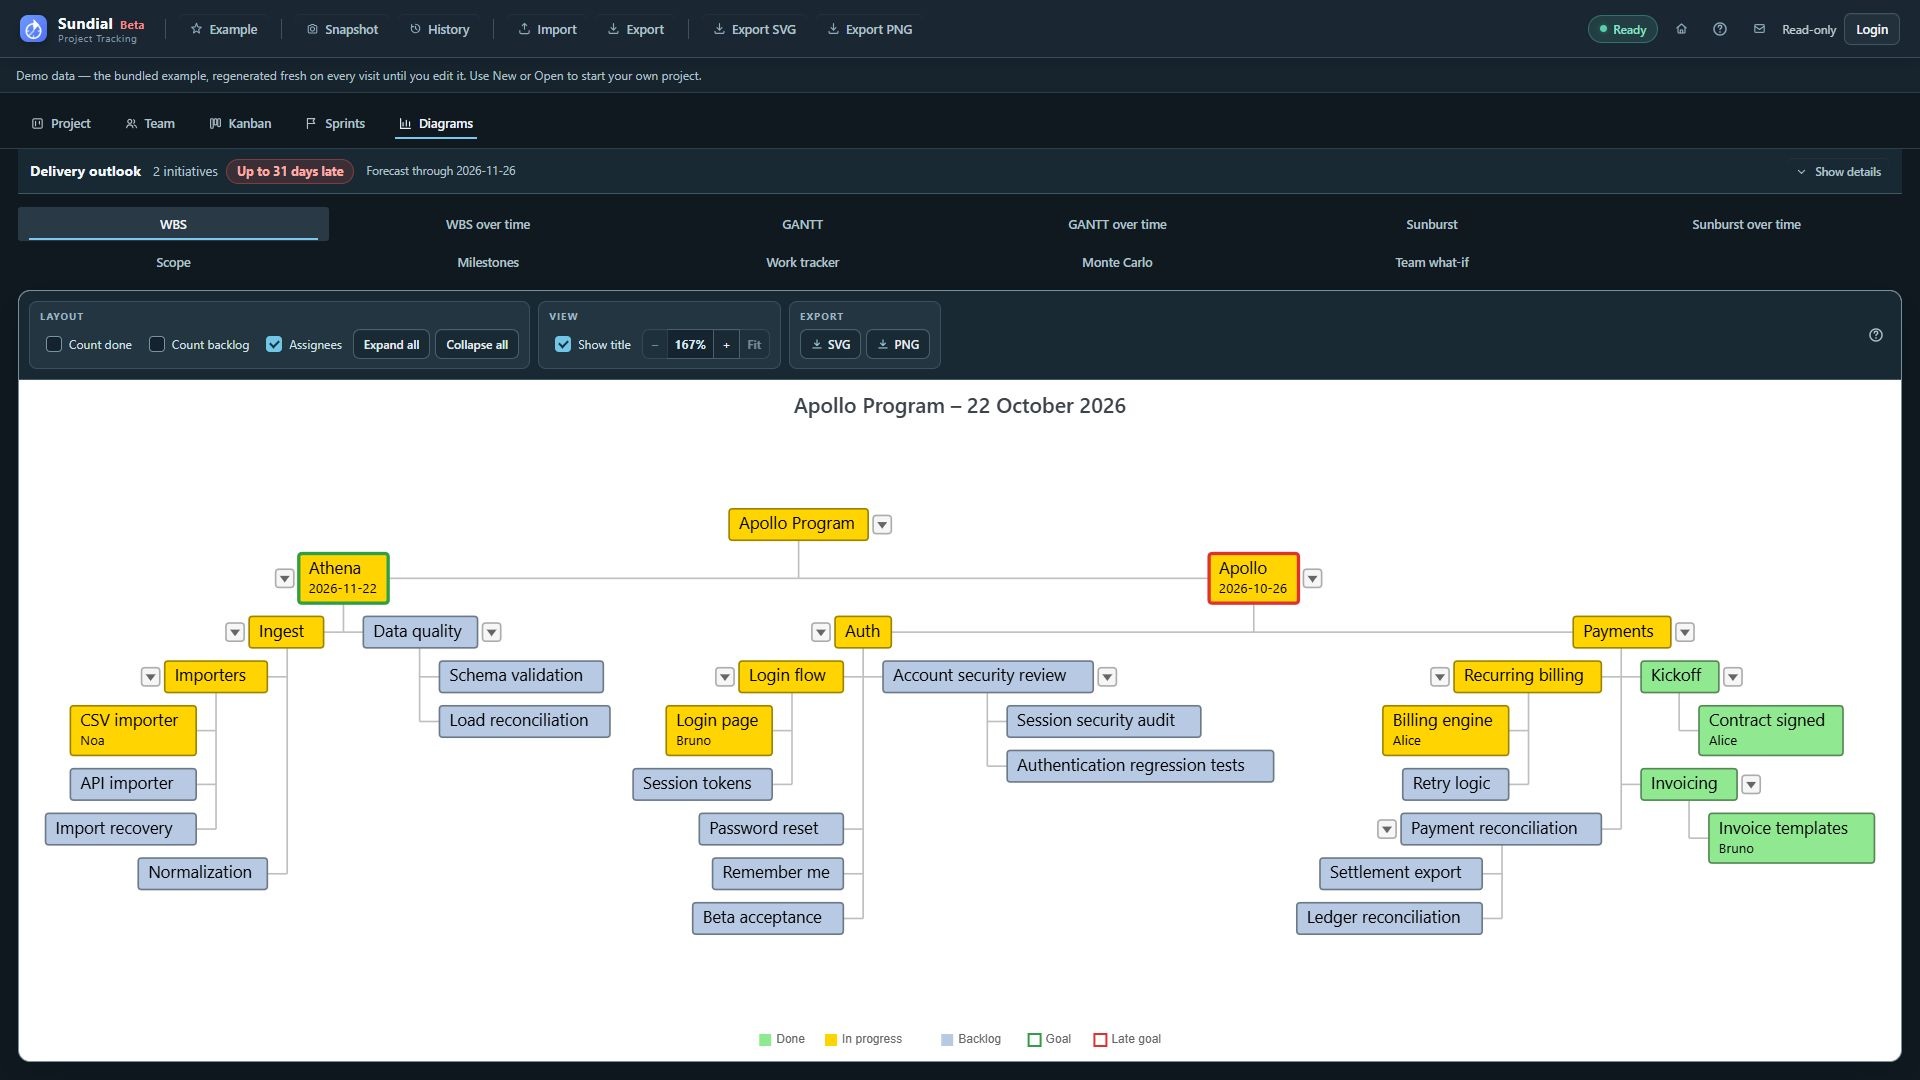The image size is (1920, 1080).
Task: Zoom in with plus button
Action: [726, 344]
